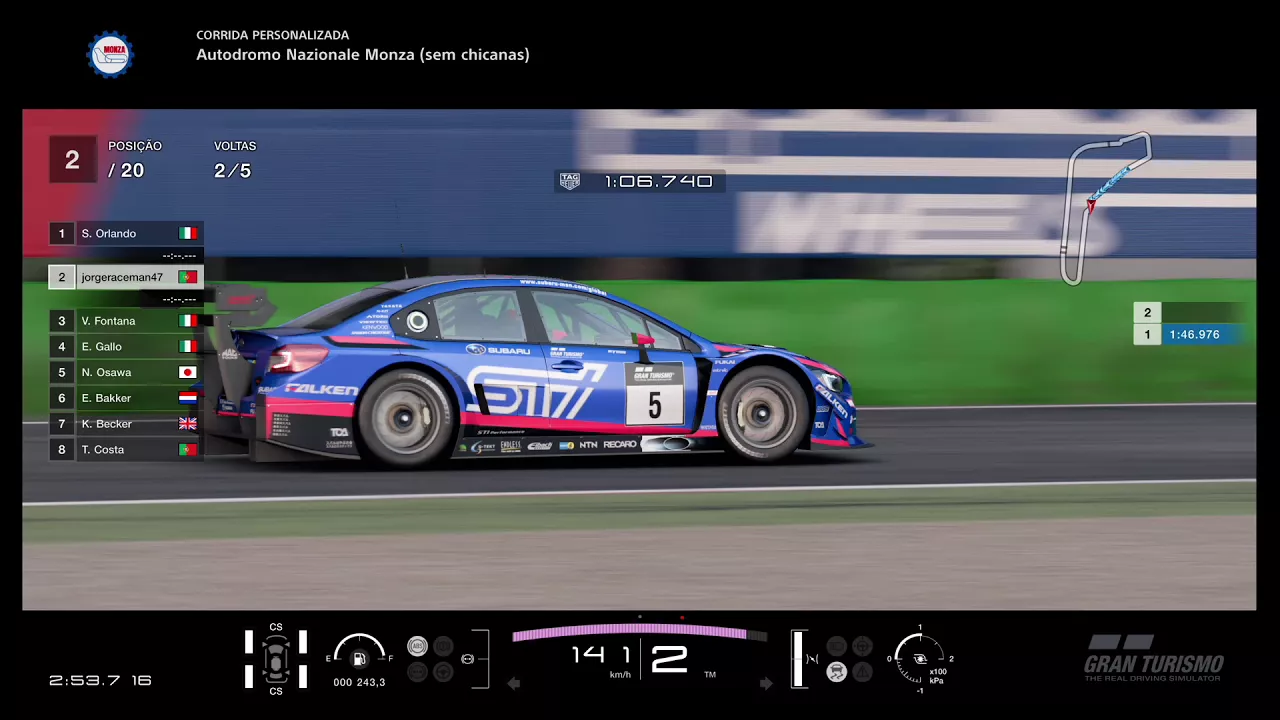Click the left turn indicator arrow

[x=514, y=683]
